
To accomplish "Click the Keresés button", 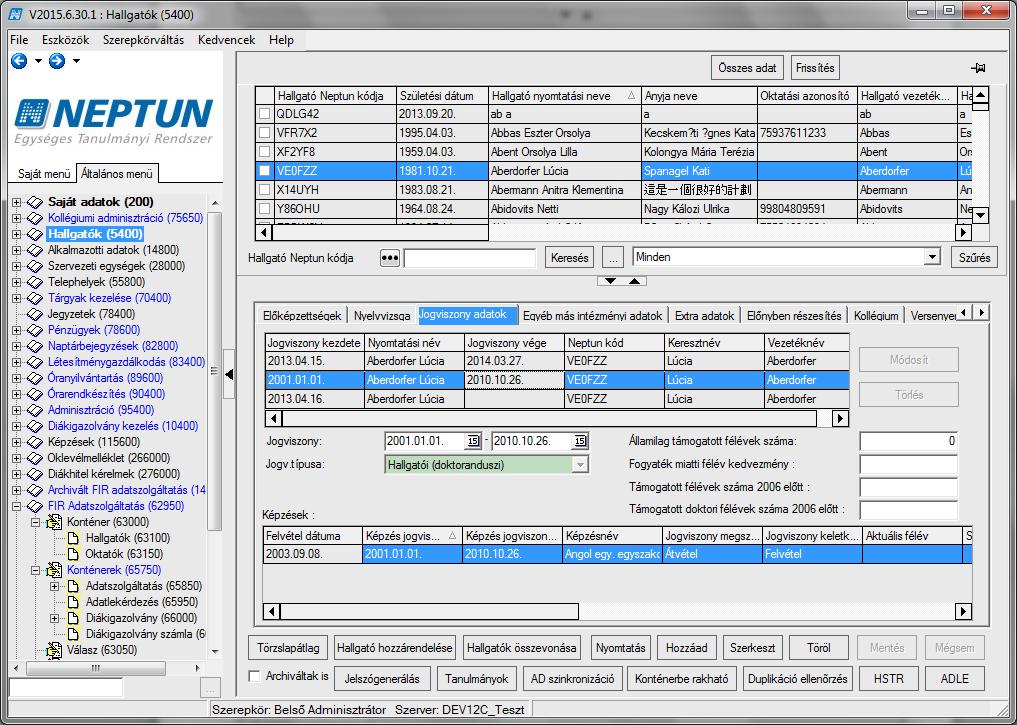I will 569,258.
